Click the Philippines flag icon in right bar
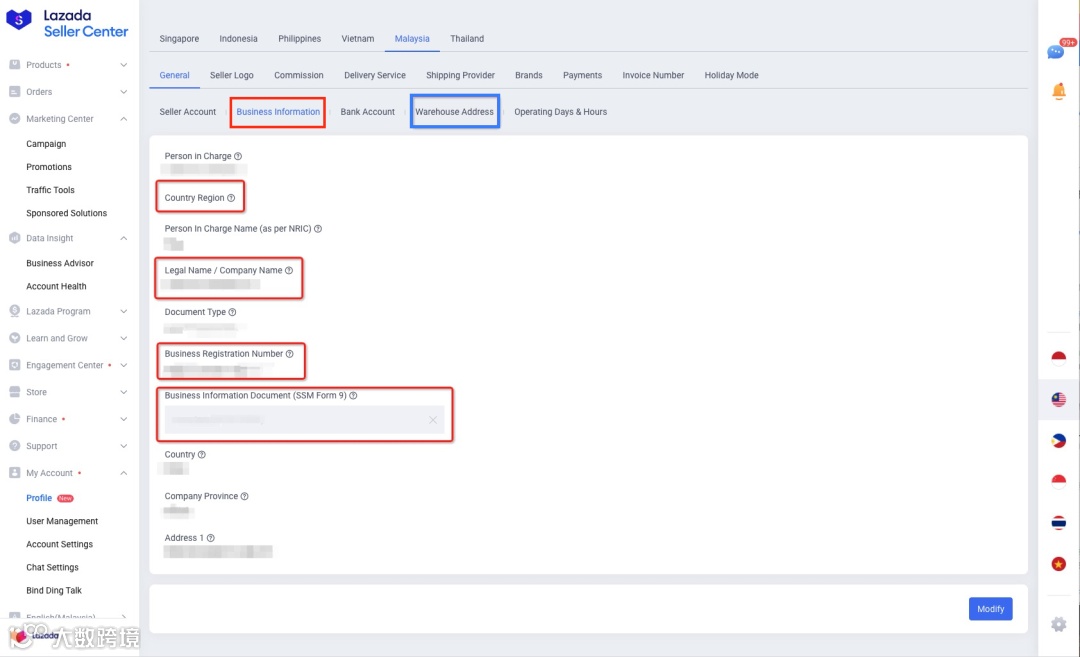The image size is (1080, 657). click(x=1059, y=441)
